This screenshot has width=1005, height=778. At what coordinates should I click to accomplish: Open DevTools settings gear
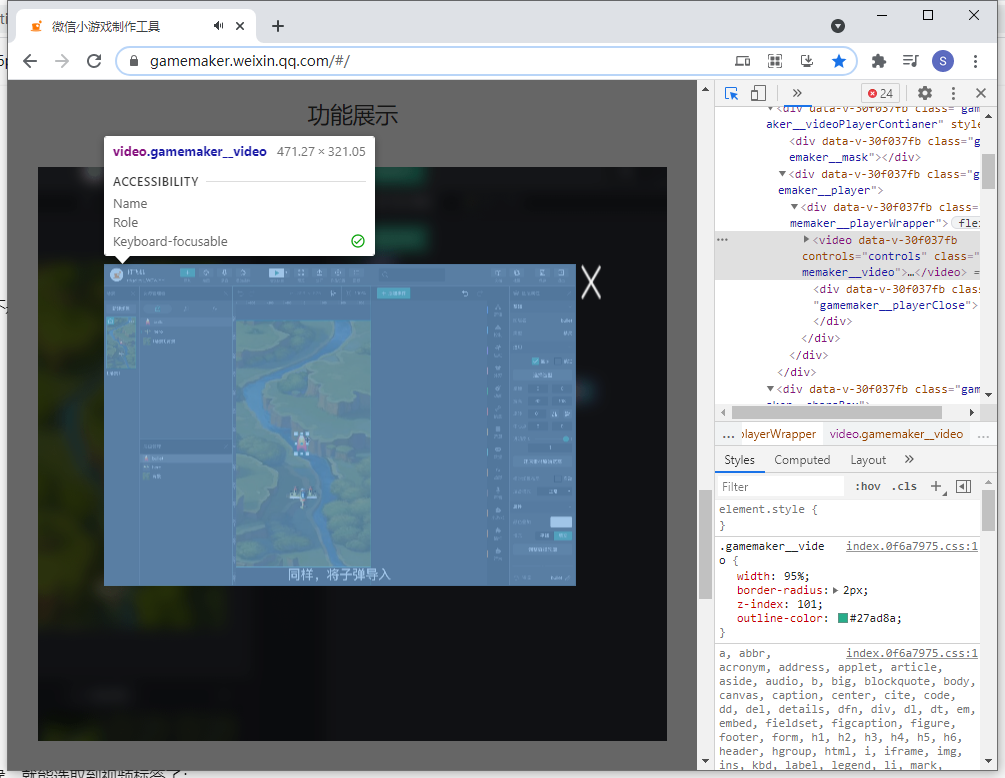pos(924,94)
